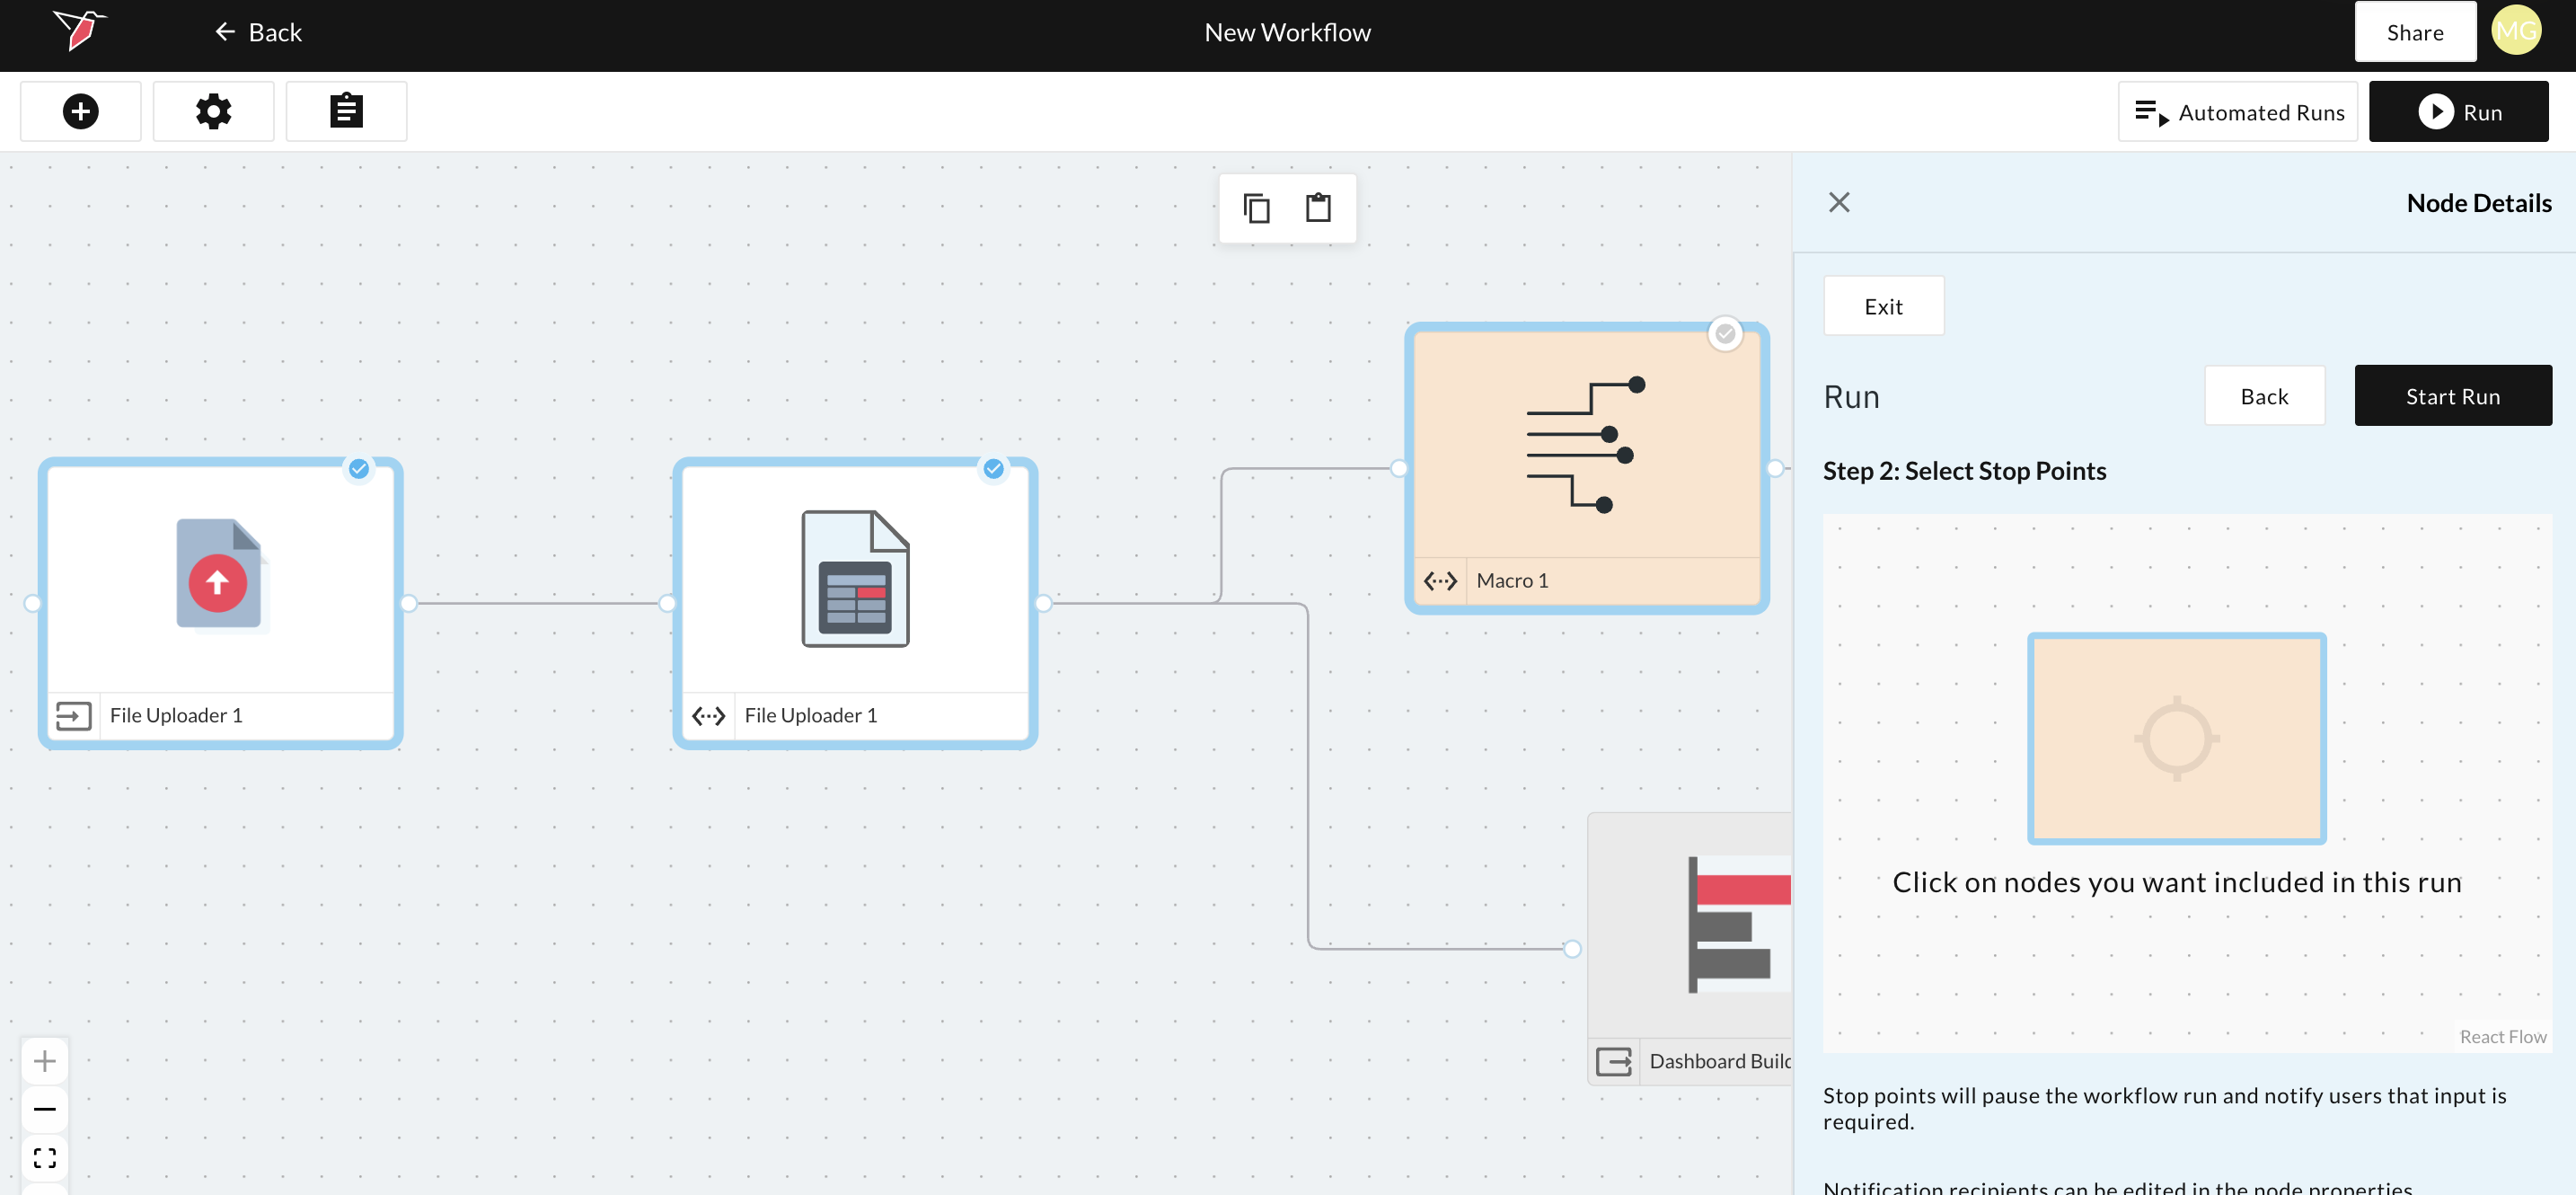The height and width of the screenshot is (1195, 2576).
Task: Open the Automated Runs menu
Action: (x=2237, y=112)
